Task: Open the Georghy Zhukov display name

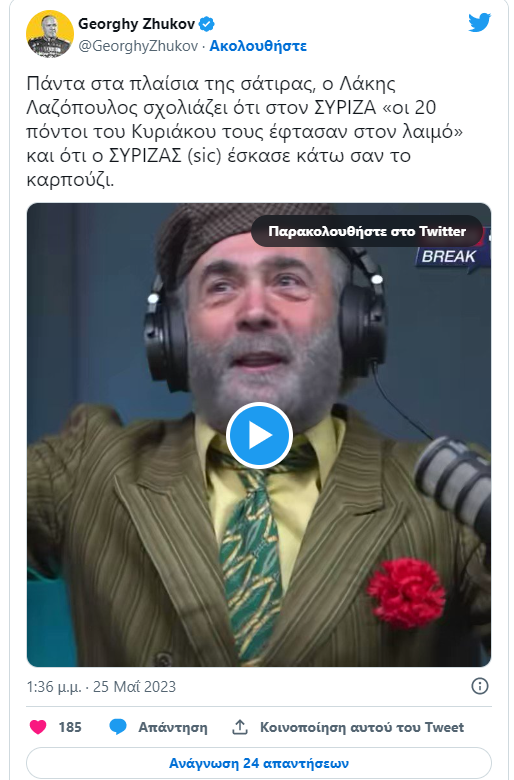Action: click(x=136, y=23)
